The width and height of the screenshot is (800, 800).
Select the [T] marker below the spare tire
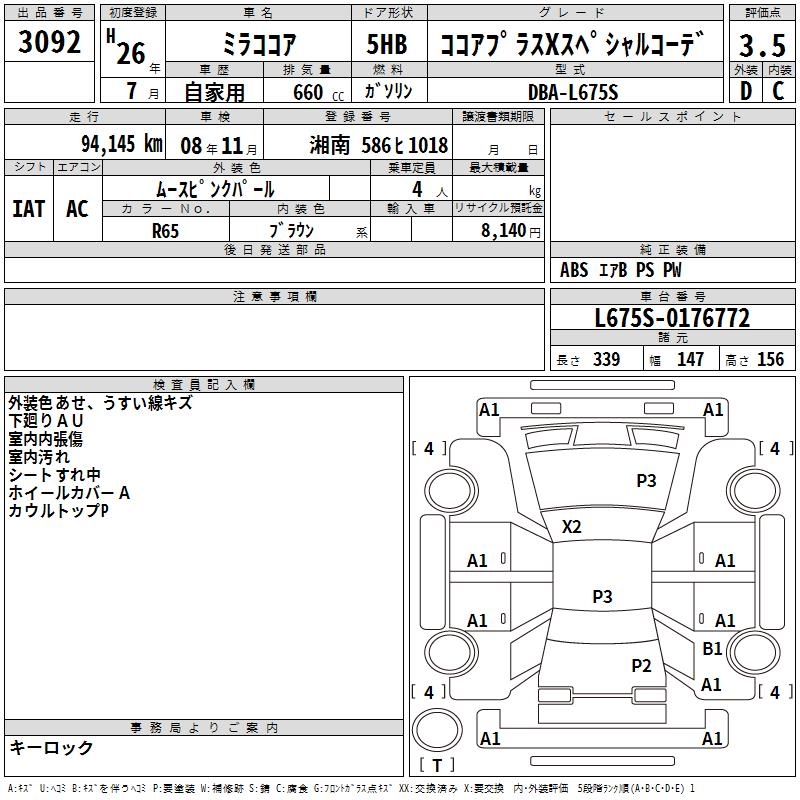436,765
